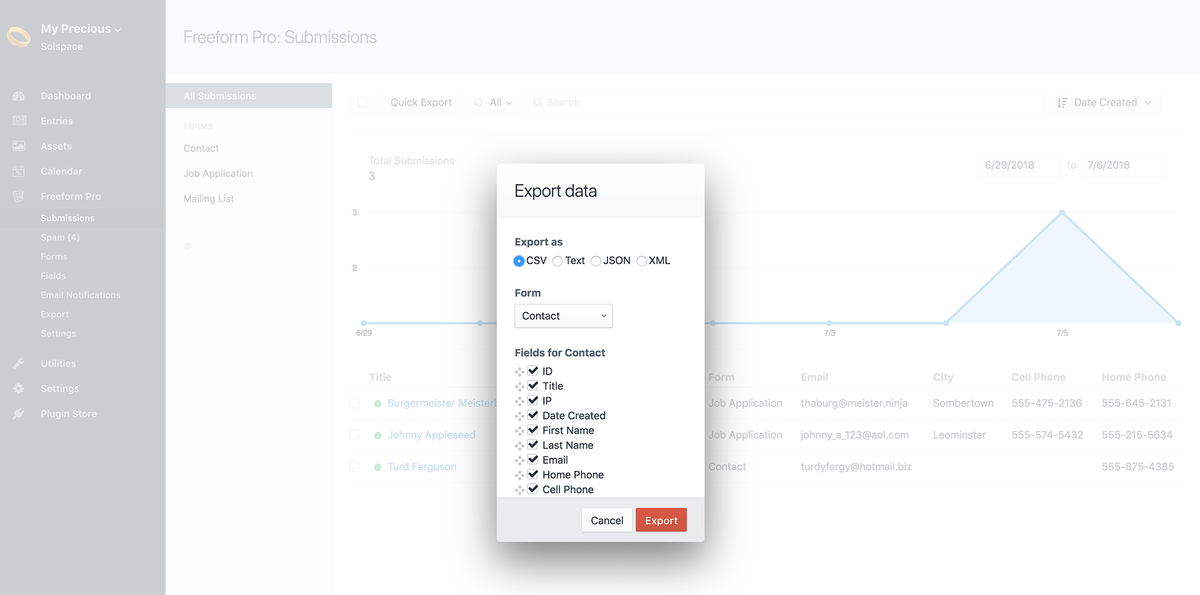Click into the Search submissions field
Screen dimensions: 1200x595
click(x=784, y=102)
